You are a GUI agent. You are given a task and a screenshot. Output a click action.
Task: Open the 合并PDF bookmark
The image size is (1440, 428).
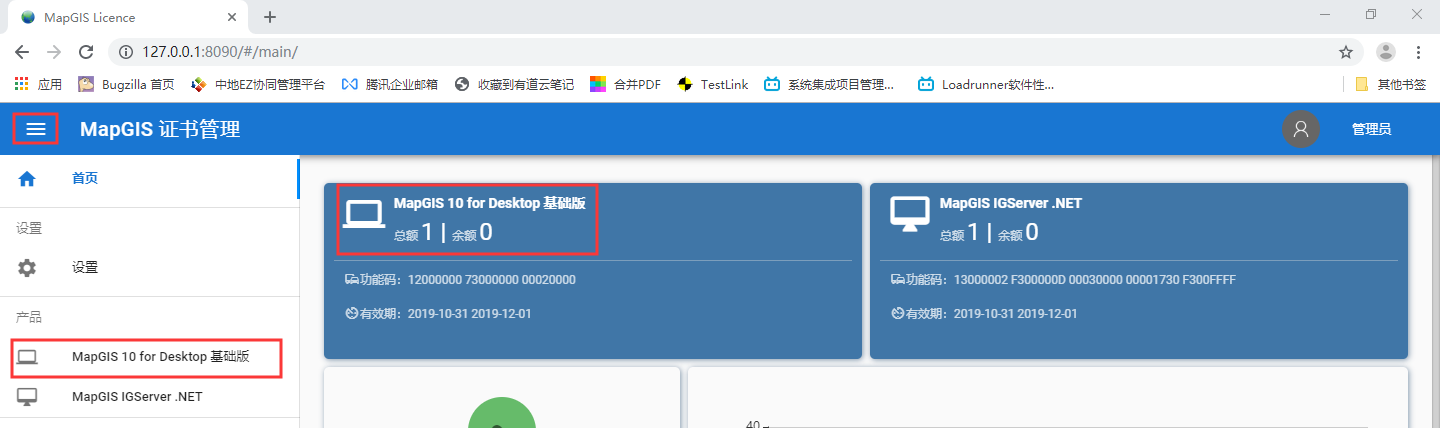625,85
